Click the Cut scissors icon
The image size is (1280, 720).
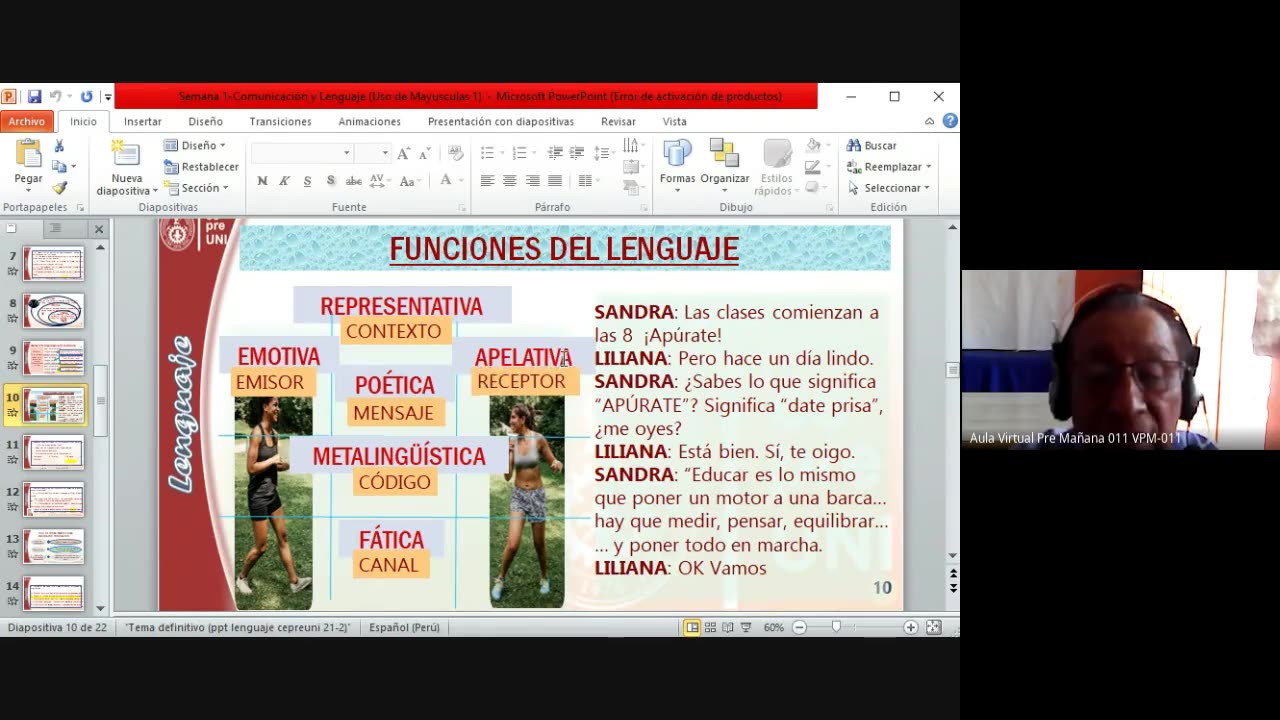tap(60, 146)
